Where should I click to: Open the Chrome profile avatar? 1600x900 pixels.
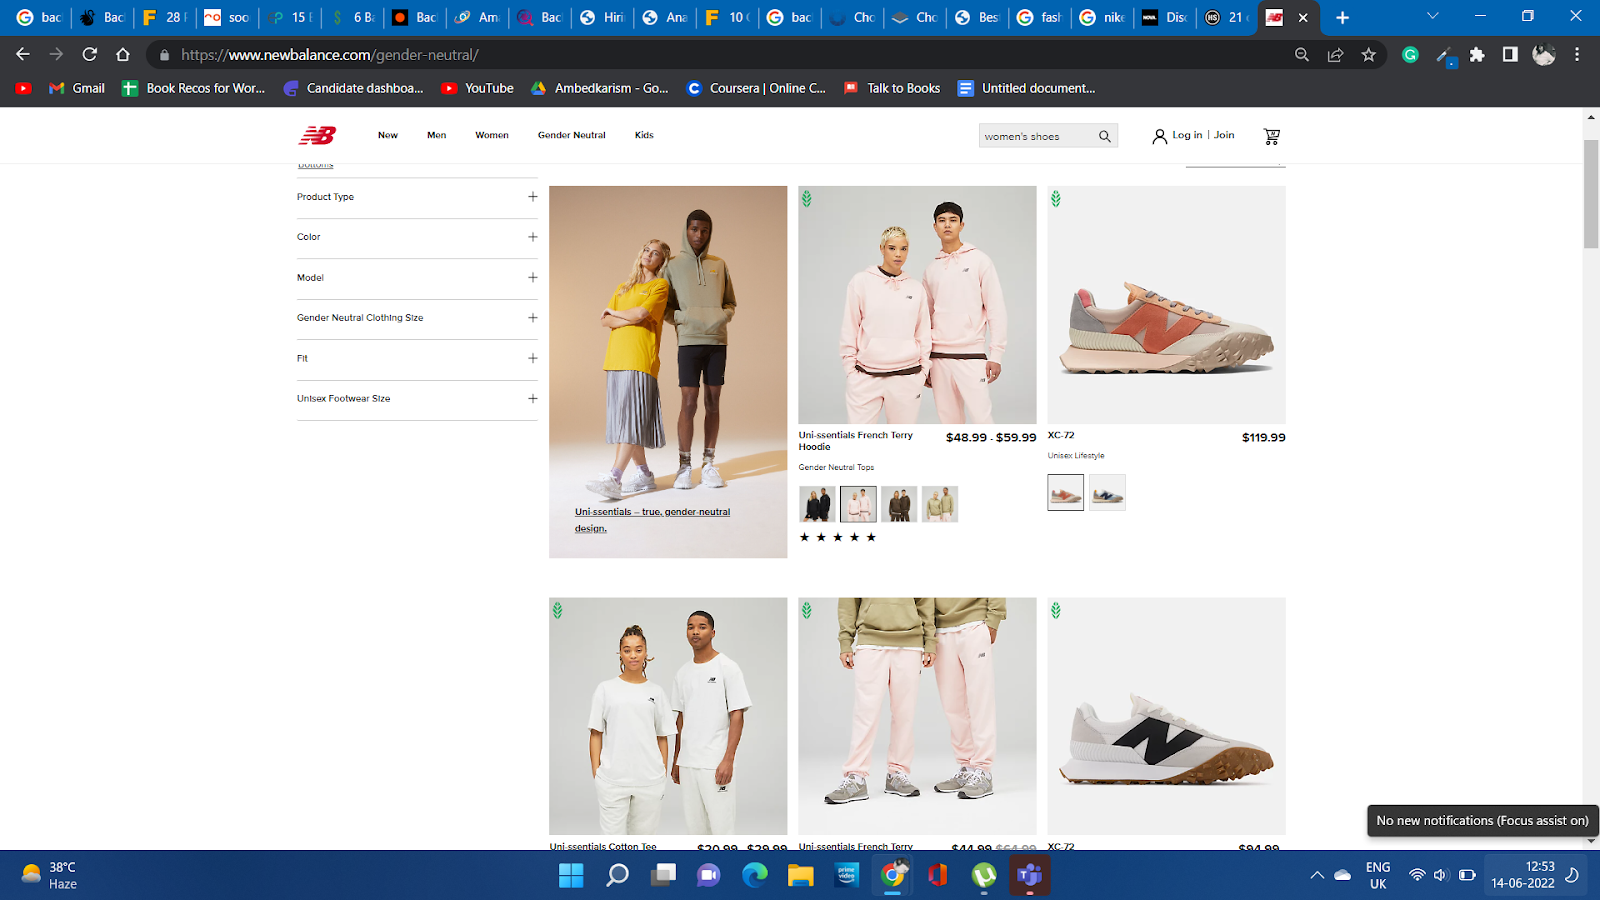pos(1544,55)
